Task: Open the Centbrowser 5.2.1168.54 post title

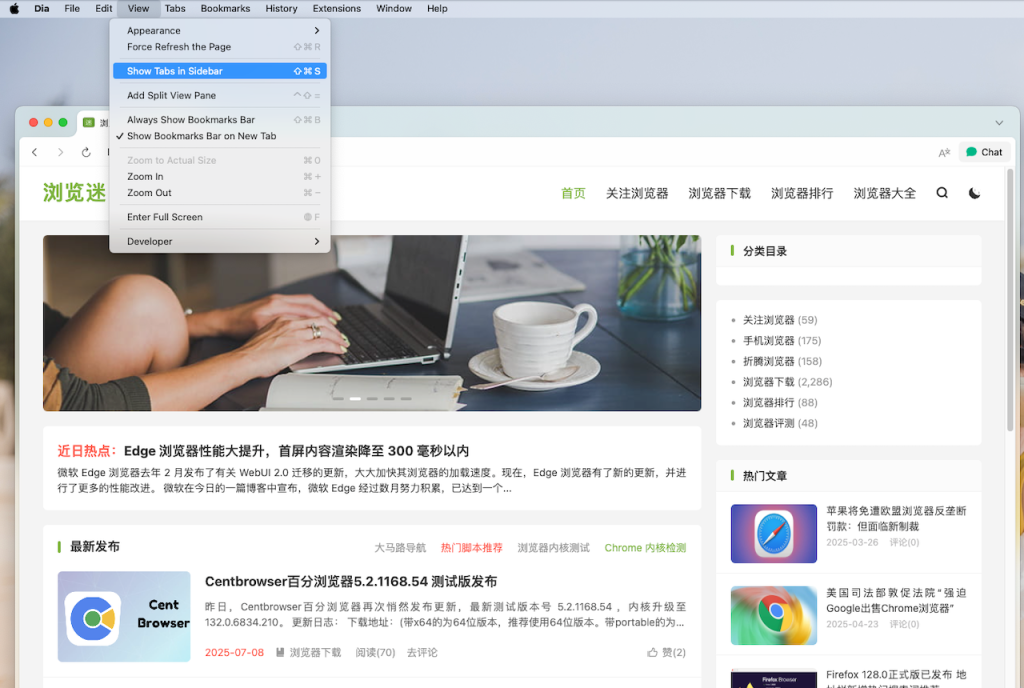Action: tap(351, 582)
